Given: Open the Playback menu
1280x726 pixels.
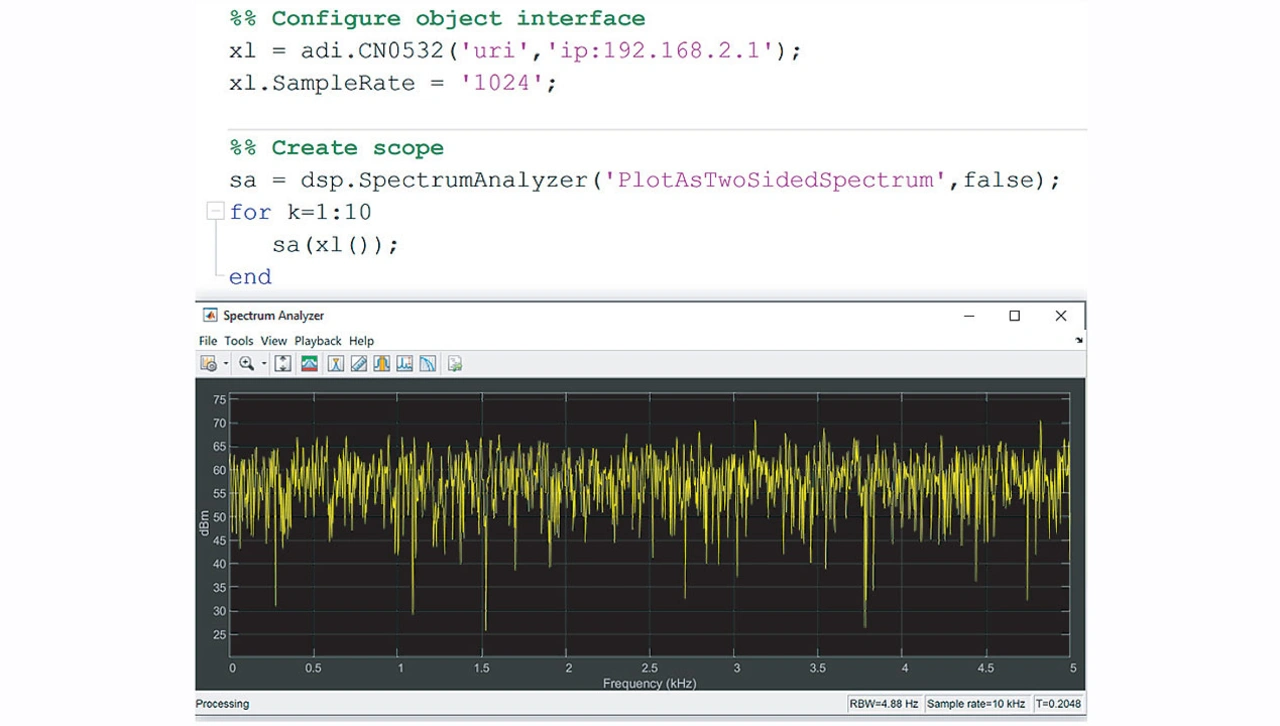Looking at the screenshot, I should coord(317,341).
